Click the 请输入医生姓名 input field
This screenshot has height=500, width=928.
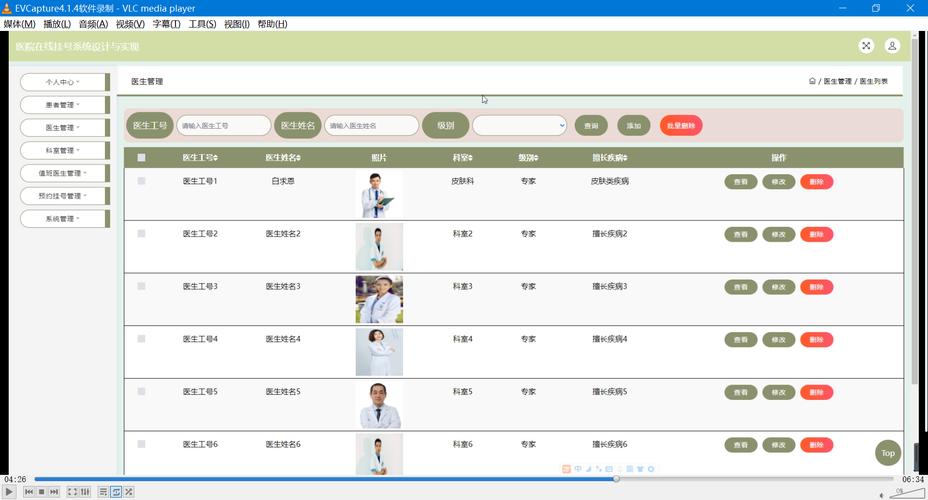[x=372, y=125]
